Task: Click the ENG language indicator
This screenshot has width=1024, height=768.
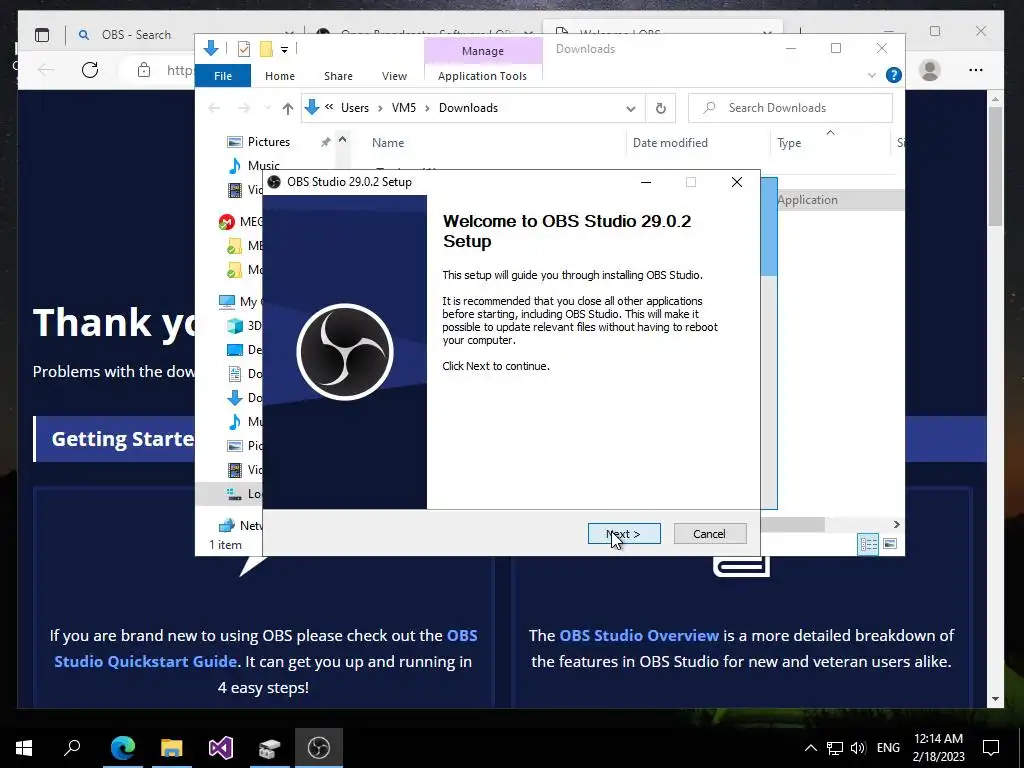Action: pos(888,748)
